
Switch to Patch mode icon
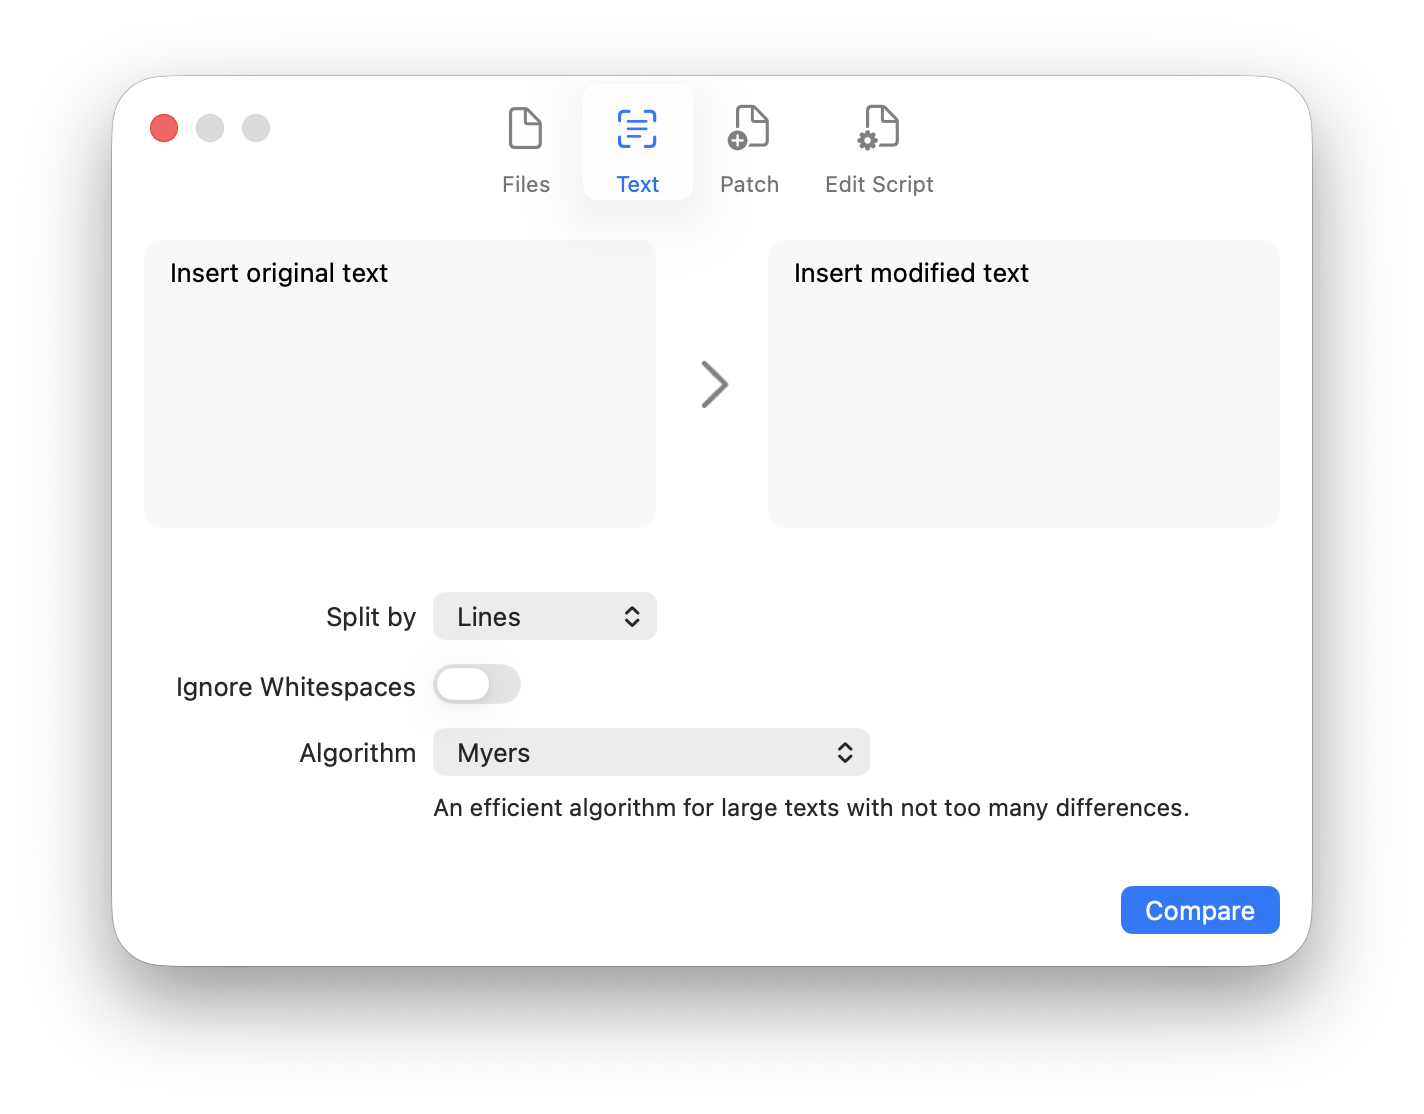click(x=749, y=129)
